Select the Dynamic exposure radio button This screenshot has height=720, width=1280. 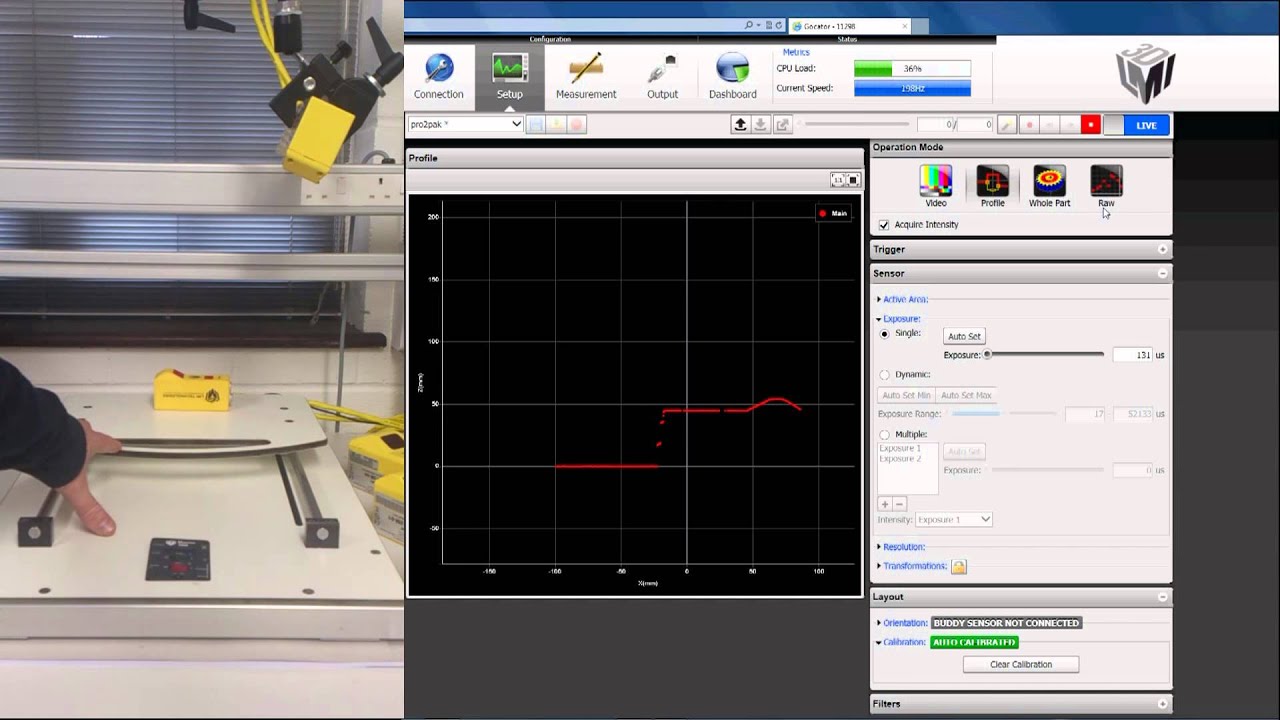tap(884, 375)
